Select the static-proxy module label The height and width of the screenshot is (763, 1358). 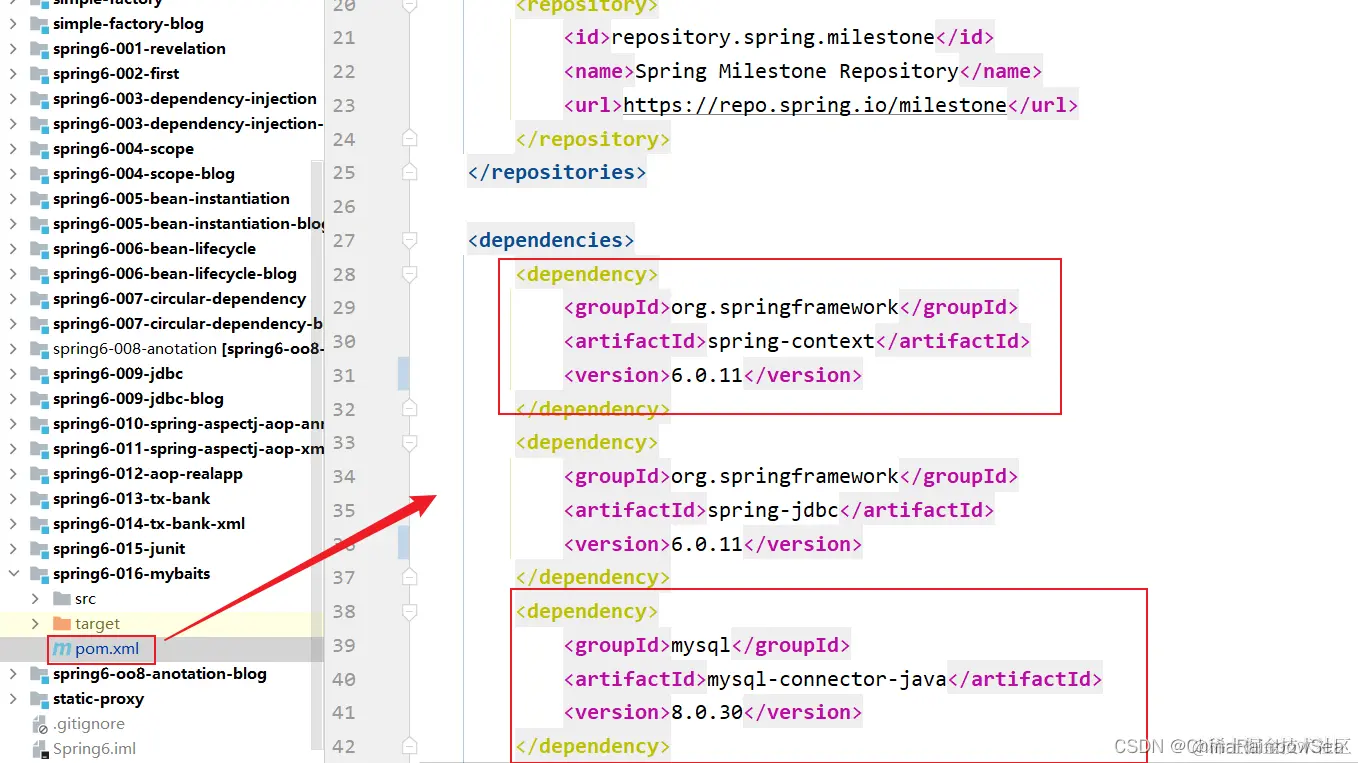tap(98, 698)
